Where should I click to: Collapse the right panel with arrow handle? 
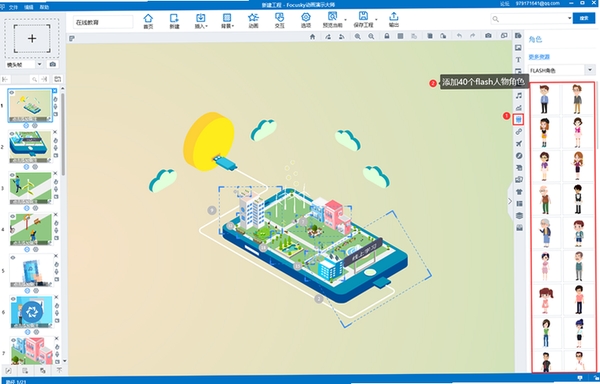click(510, 201)
